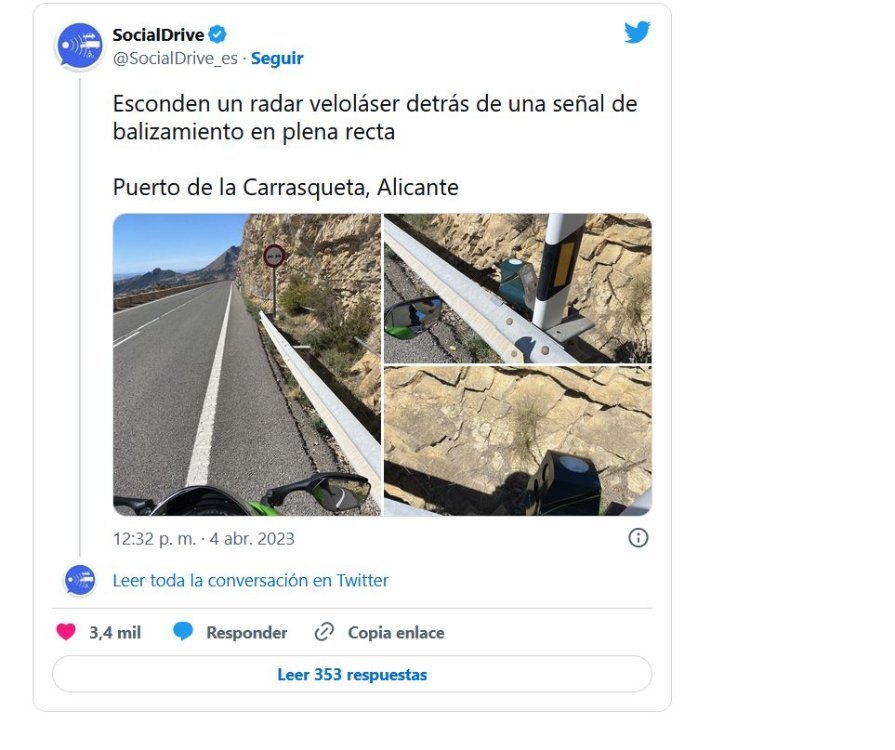Click the Twitter bird logo
This screenshot has height=750, width=895.
637,32
